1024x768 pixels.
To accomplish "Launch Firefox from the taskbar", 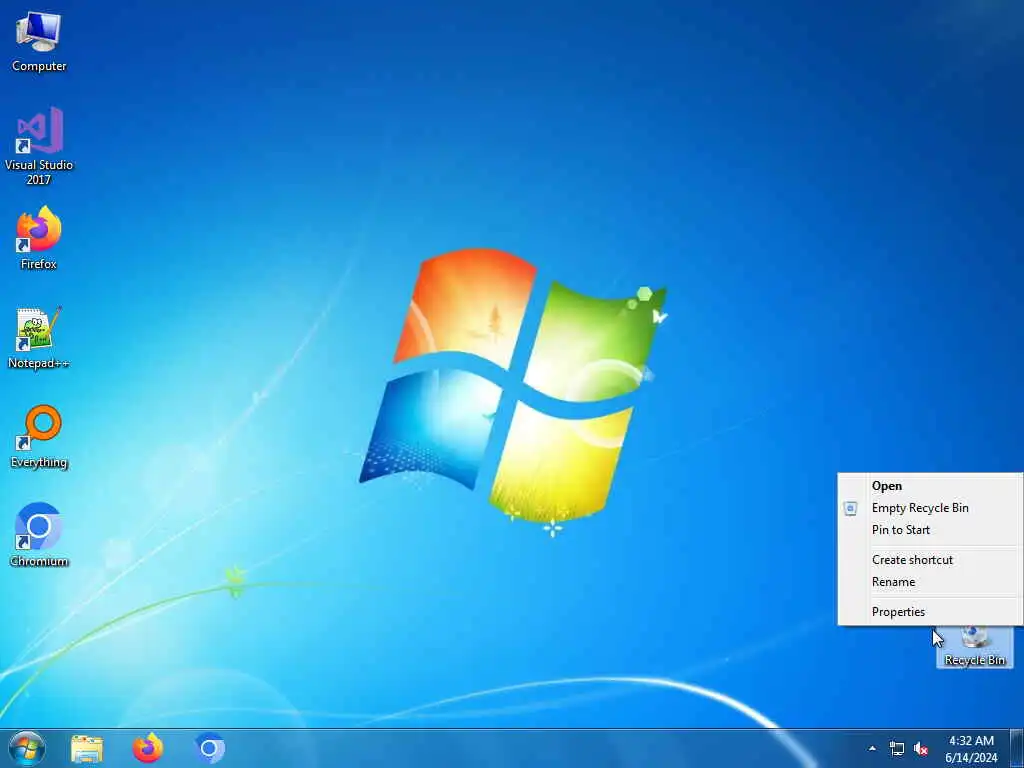I will pos(148,748).
